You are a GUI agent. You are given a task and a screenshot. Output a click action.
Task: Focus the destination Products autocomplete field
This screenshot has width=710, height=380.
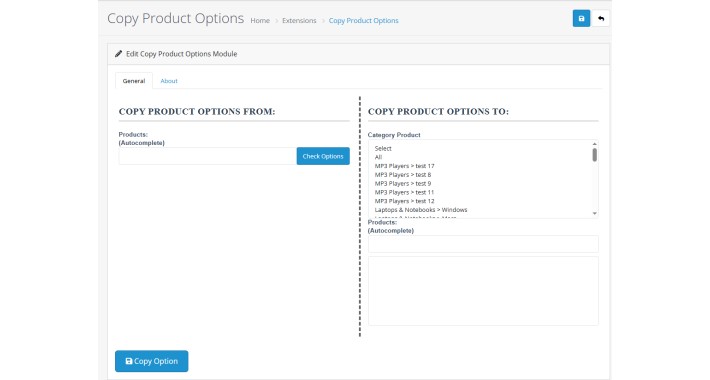tap(483, 244)
